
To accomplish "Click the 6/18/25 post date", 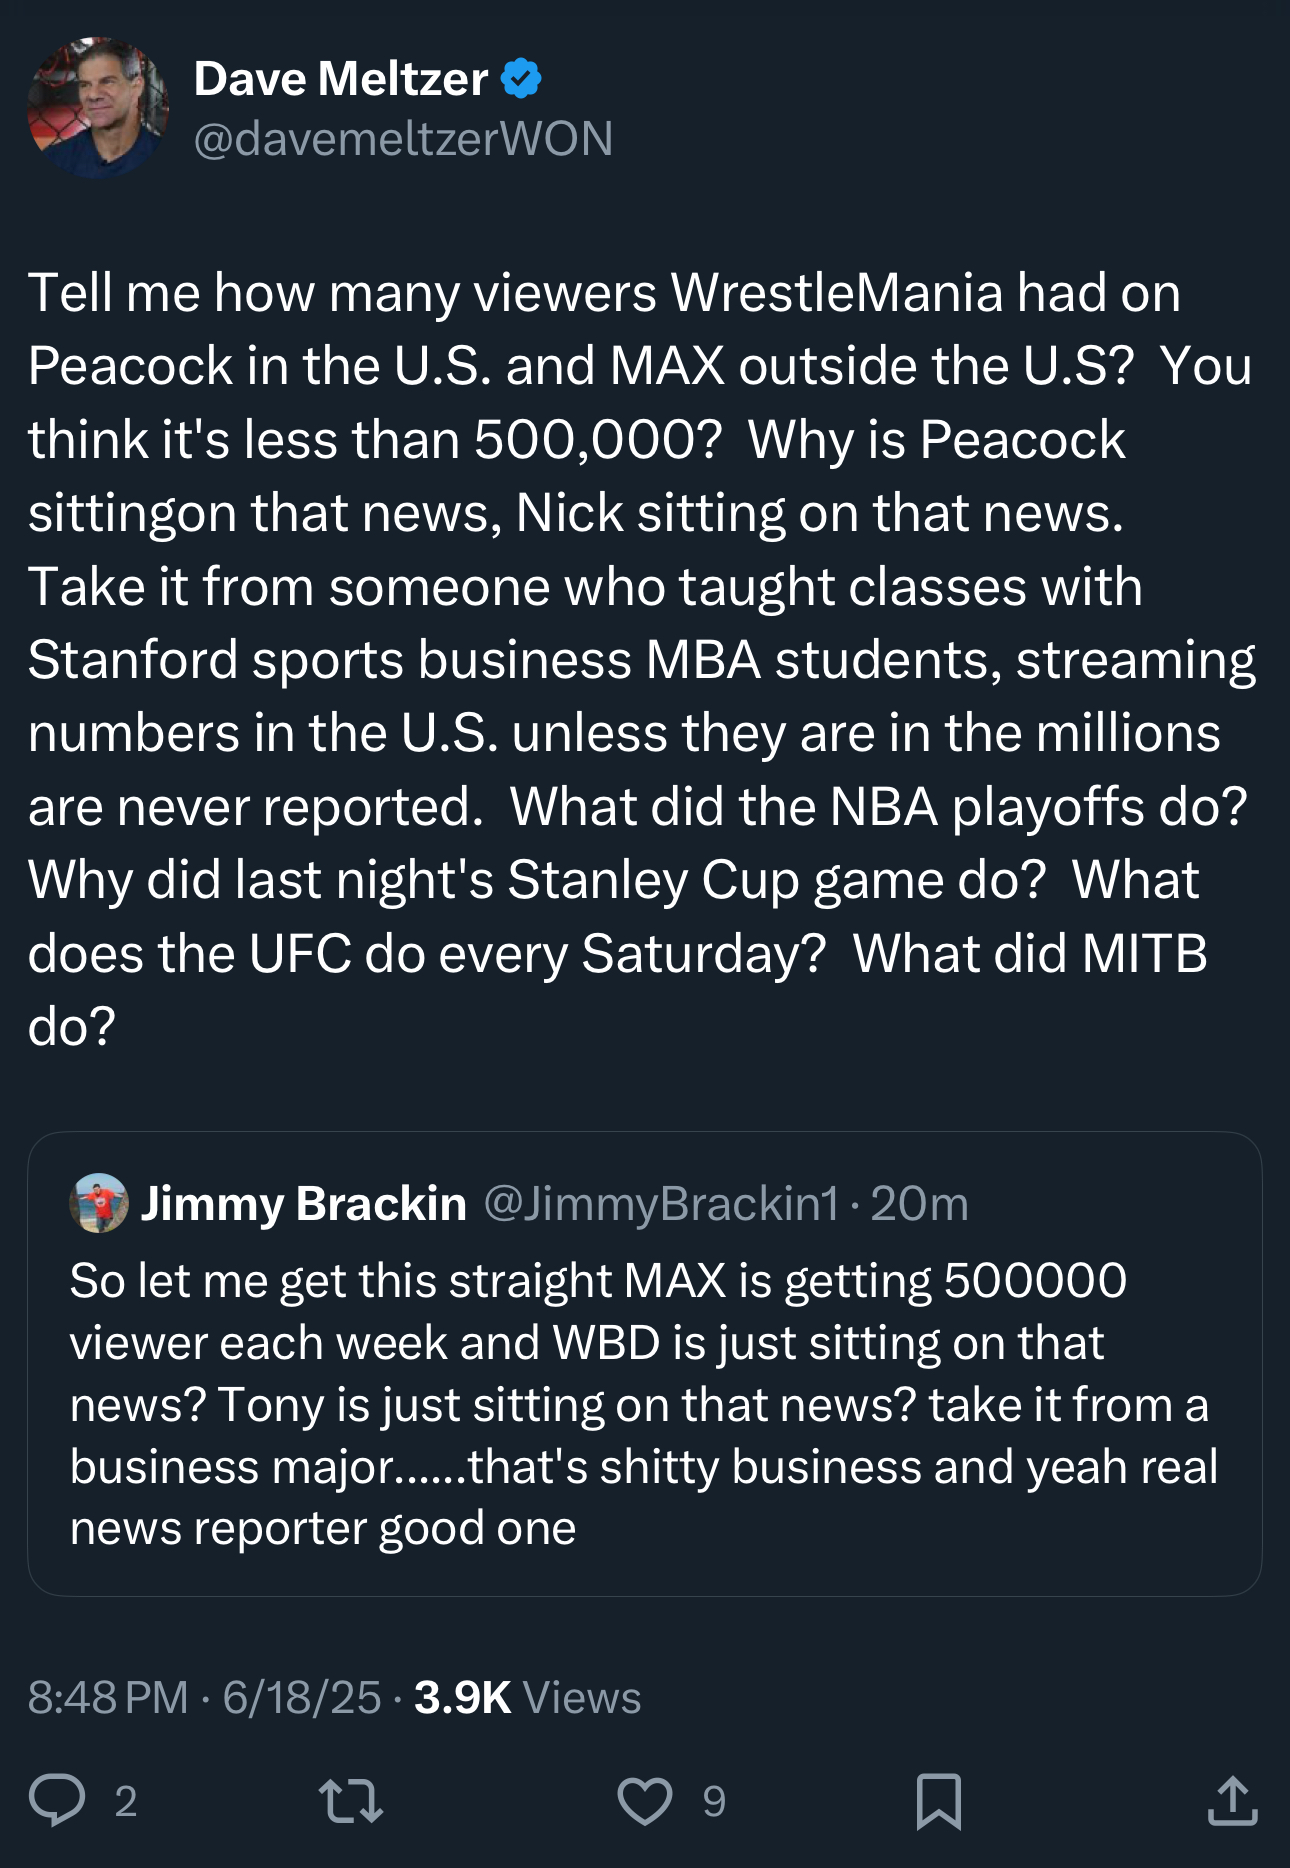I will coord(301,1697).
